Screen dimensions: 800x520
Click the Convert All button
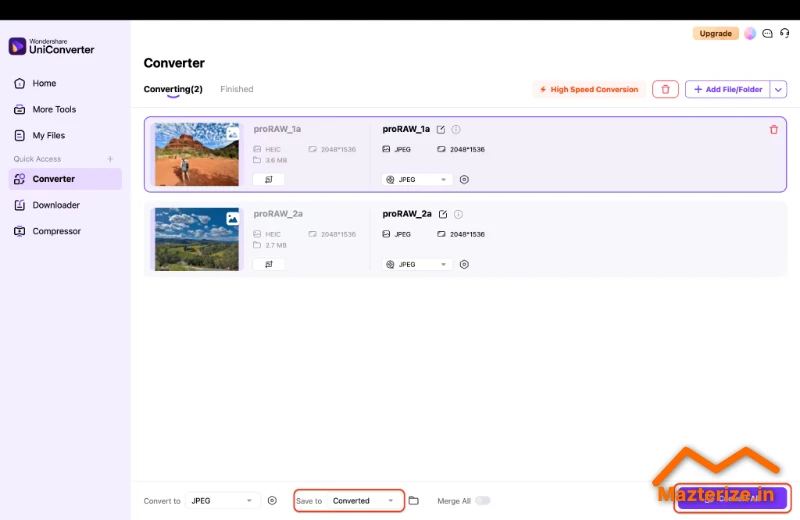tap(732, 498)
